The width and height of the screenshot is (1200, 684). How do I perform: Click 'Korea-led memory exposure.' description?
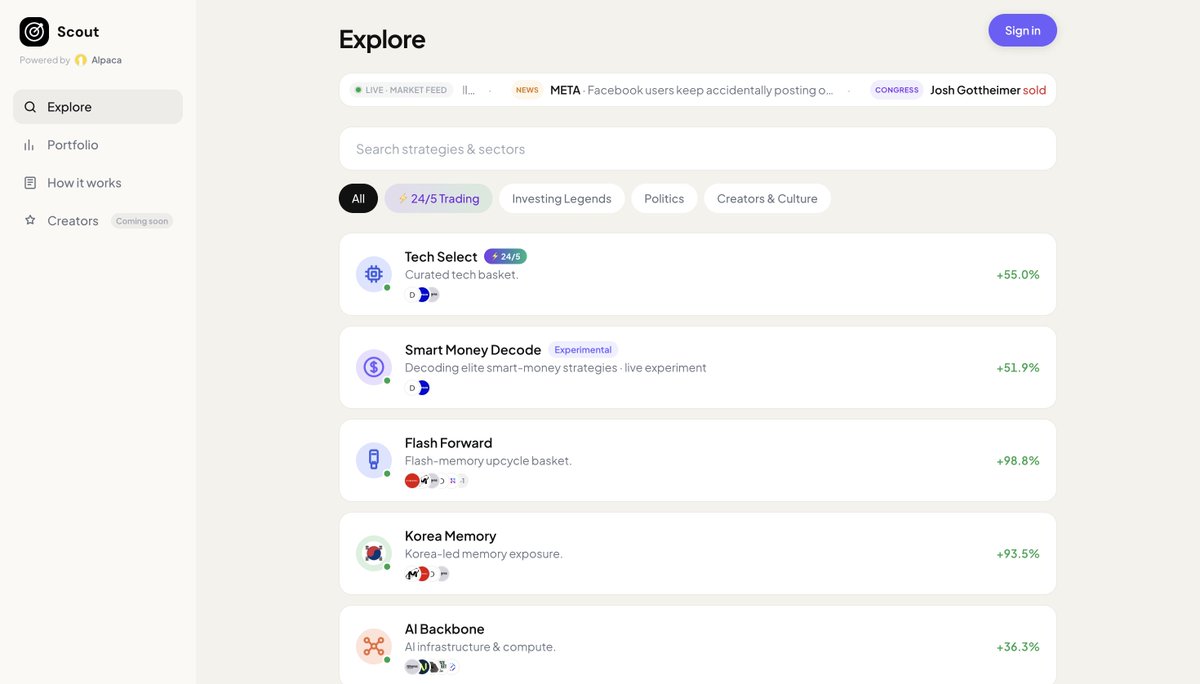click(x=484, y=554)
